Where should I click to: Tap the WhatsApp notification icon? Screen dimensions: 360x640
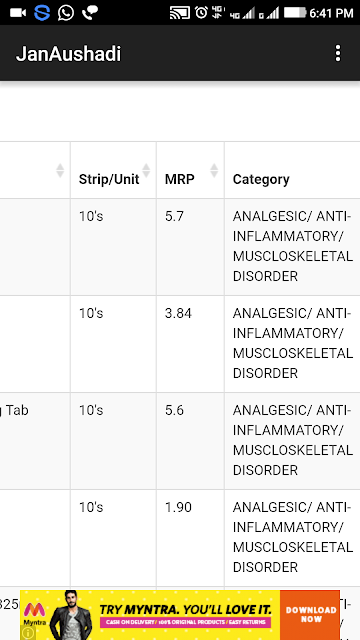66,13
